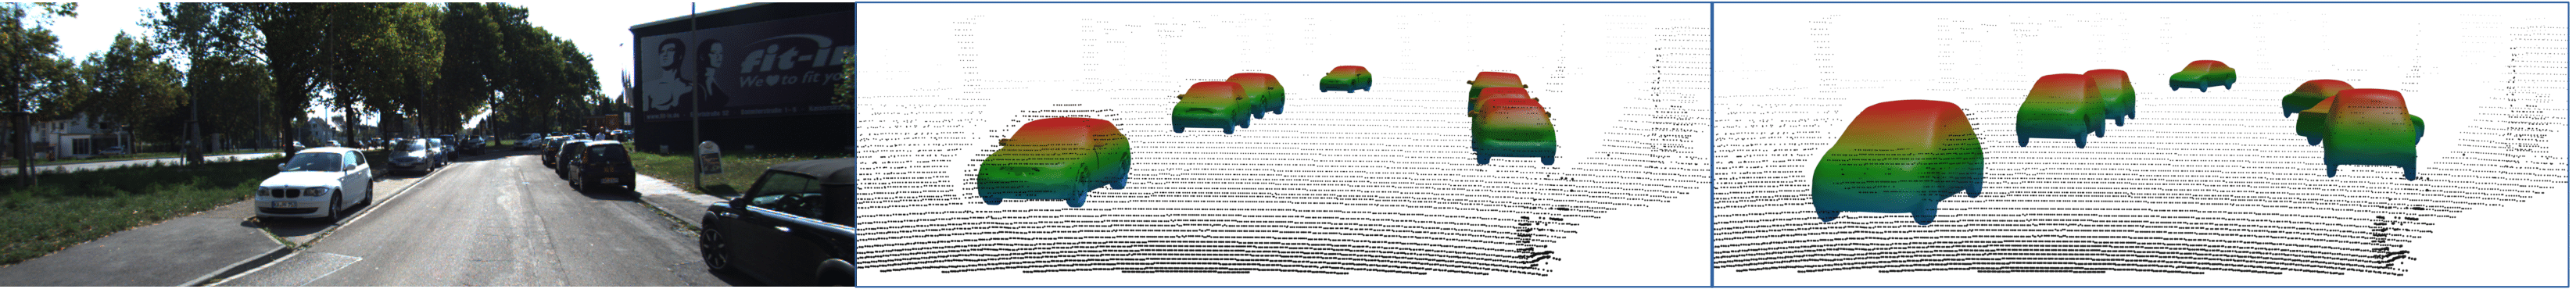Click the stacked cars at middle panel's right
Screen dimensions: 2576x289
coord(1511,117)
